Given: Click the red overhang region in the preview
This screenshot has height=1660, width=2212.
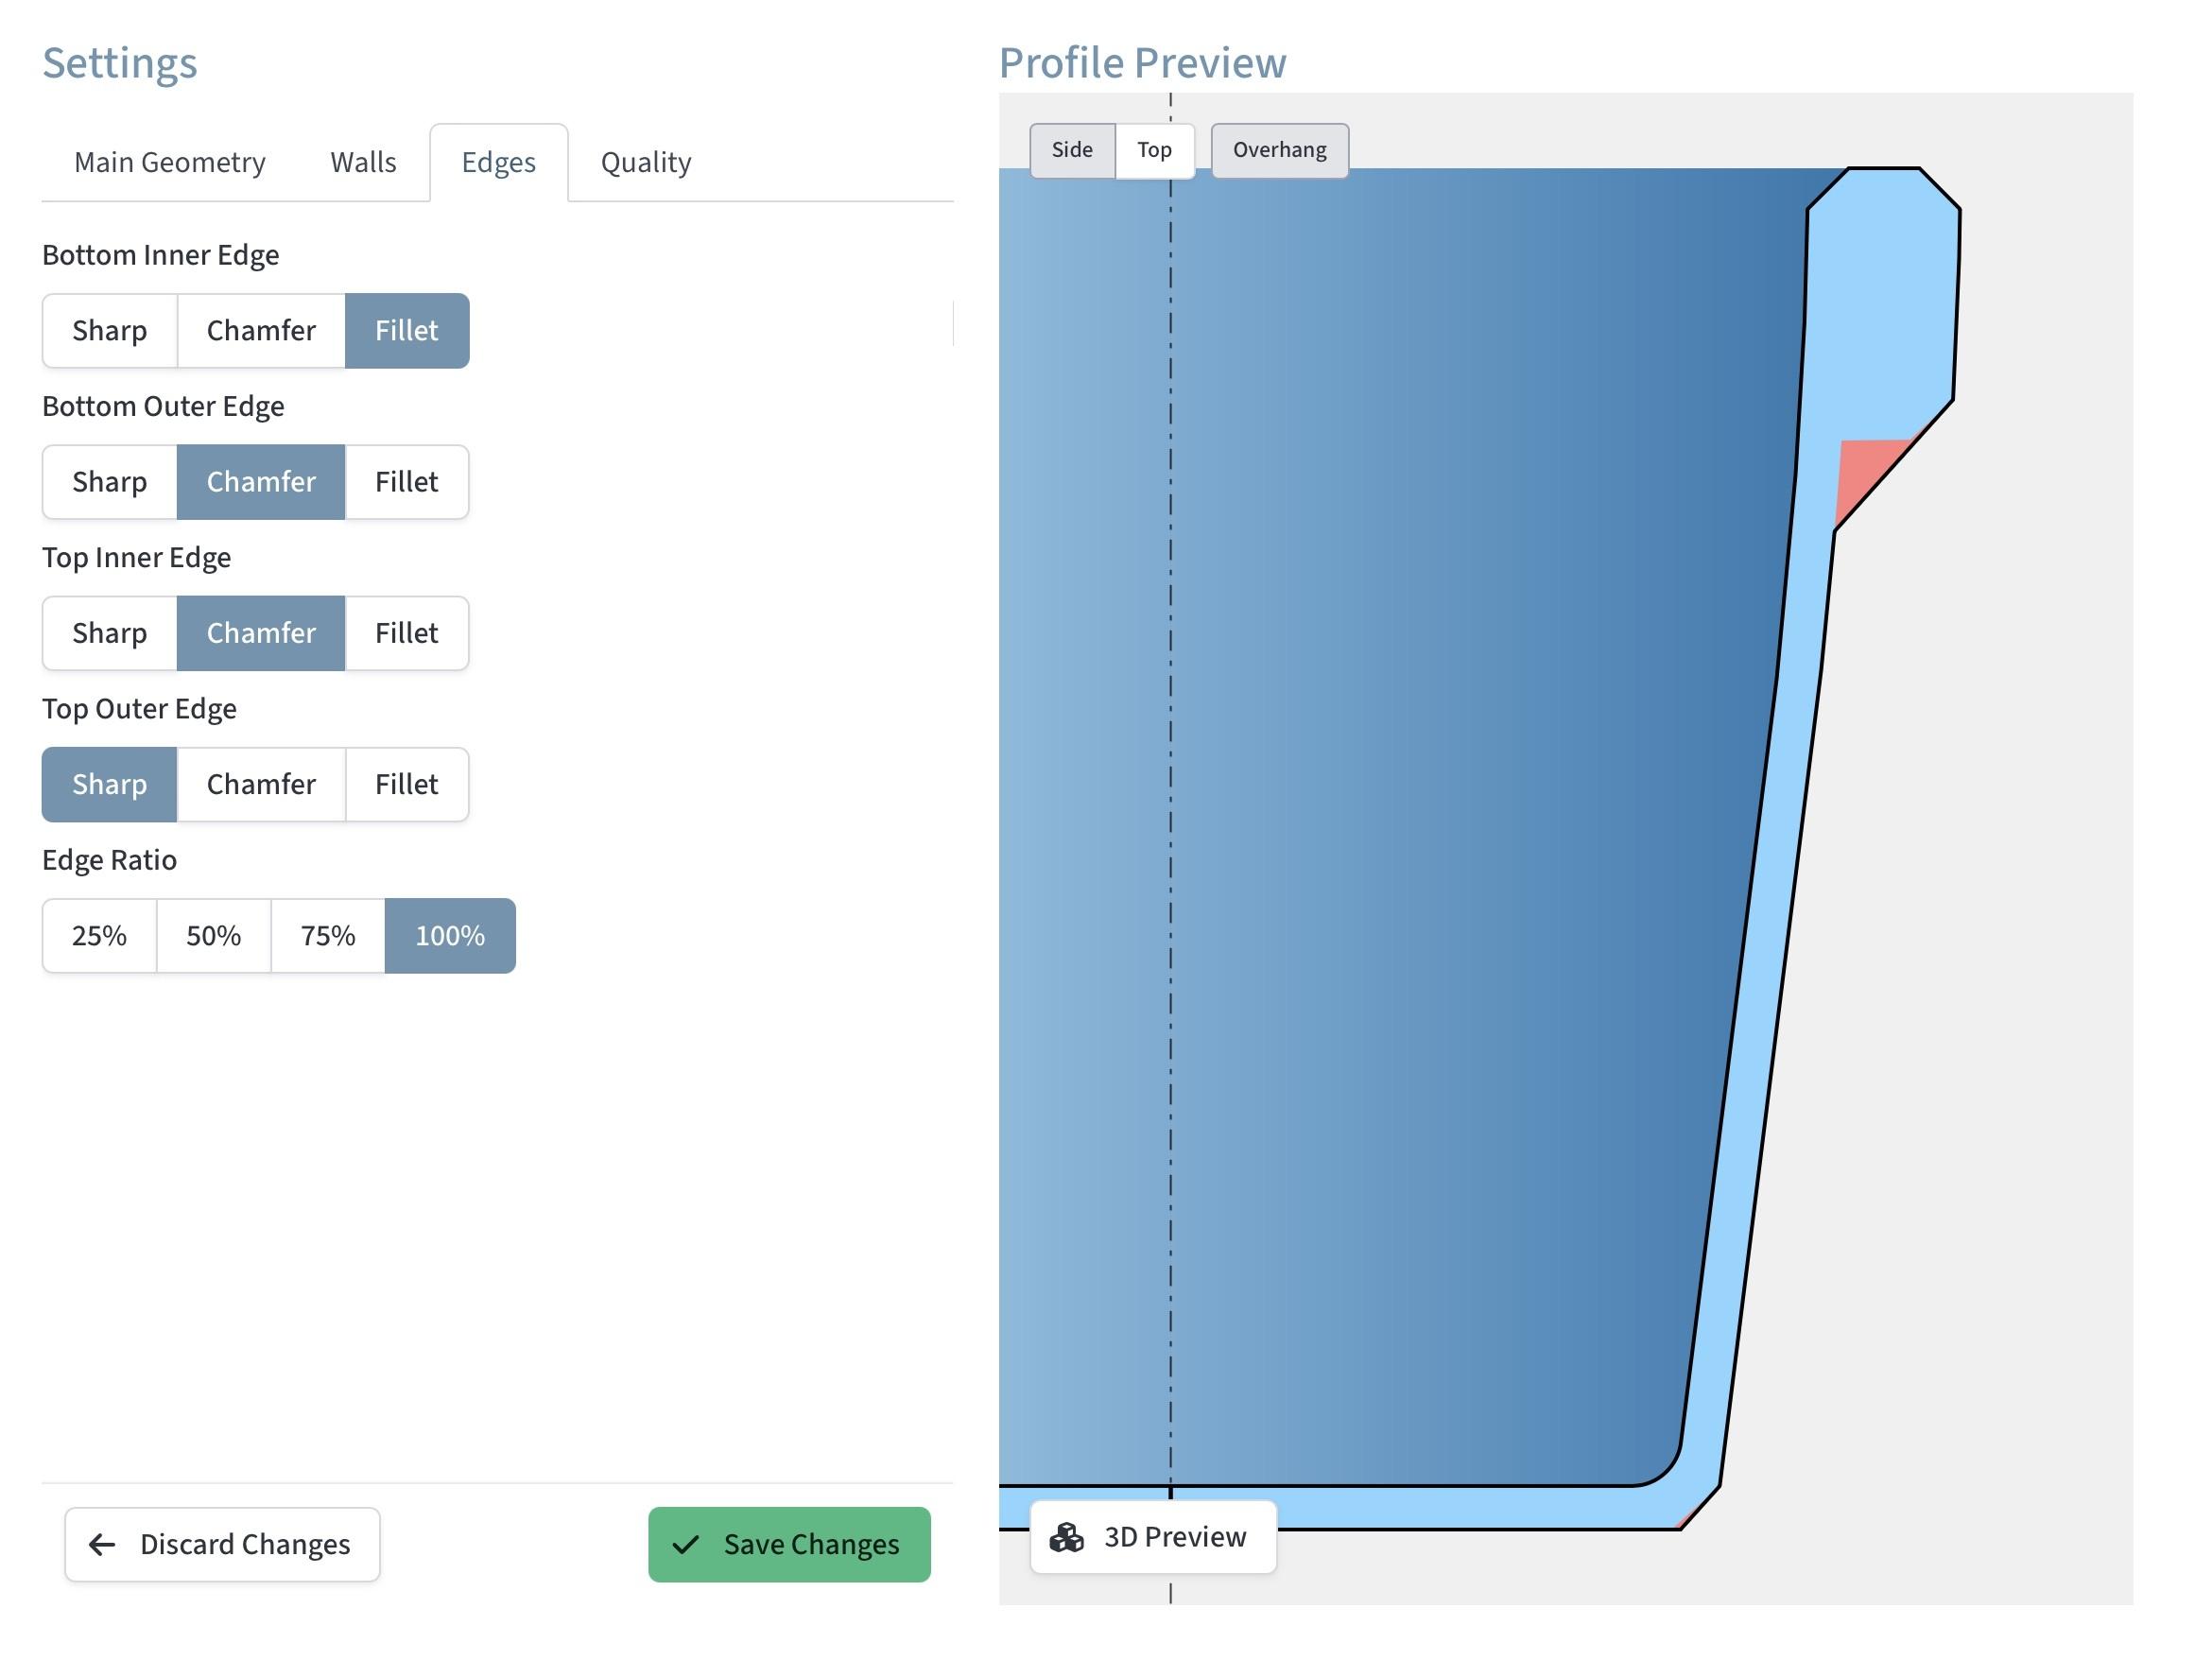Looking at the screenshot, I should point(1863,472).
